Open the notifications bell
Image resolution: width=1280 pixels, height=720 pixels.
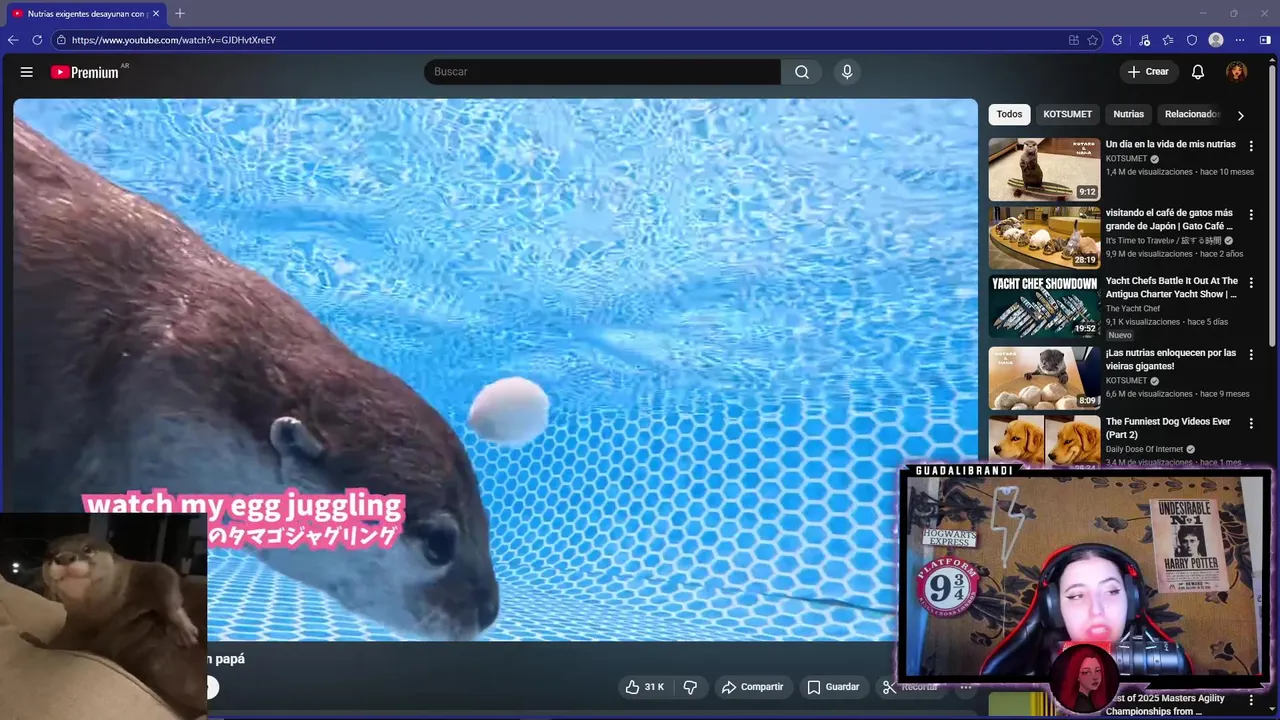(1198, 72)
